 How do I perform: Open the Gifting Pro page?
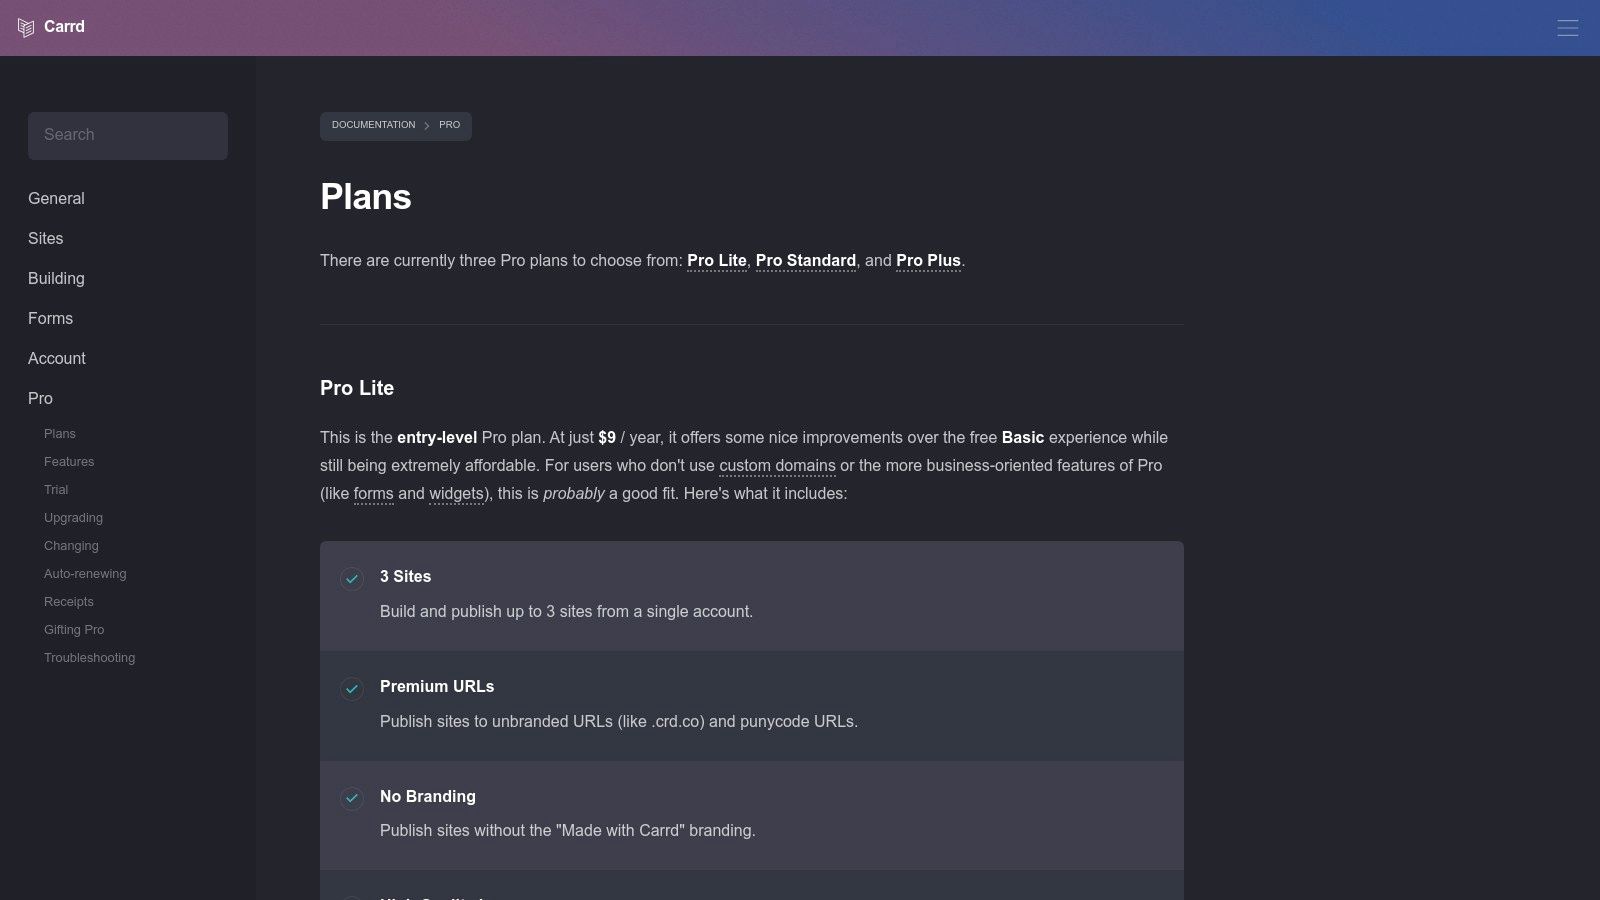[73, 629]
